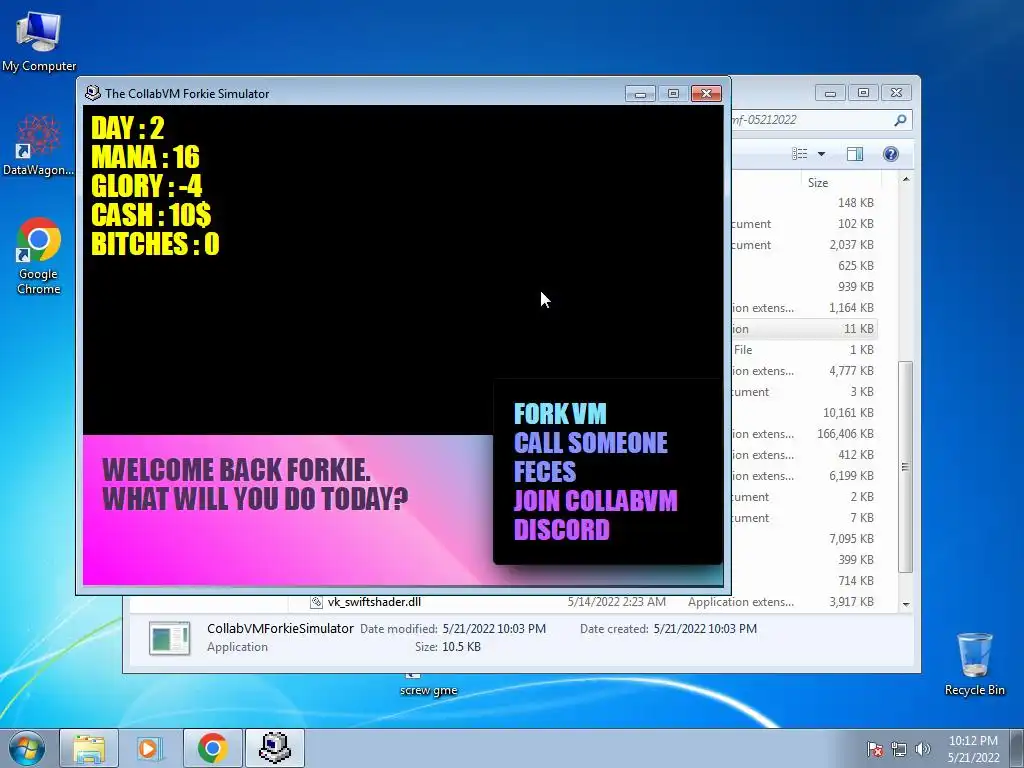This screenshot has height=768, width=1024.
Task: Click the MANA : 16 stat
Action: [145, 157]
